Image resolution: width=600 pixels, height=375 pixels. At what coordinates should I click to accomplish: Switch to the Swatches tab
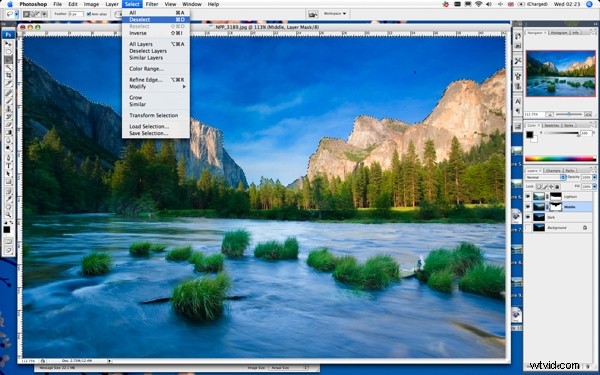click(552, 125)
